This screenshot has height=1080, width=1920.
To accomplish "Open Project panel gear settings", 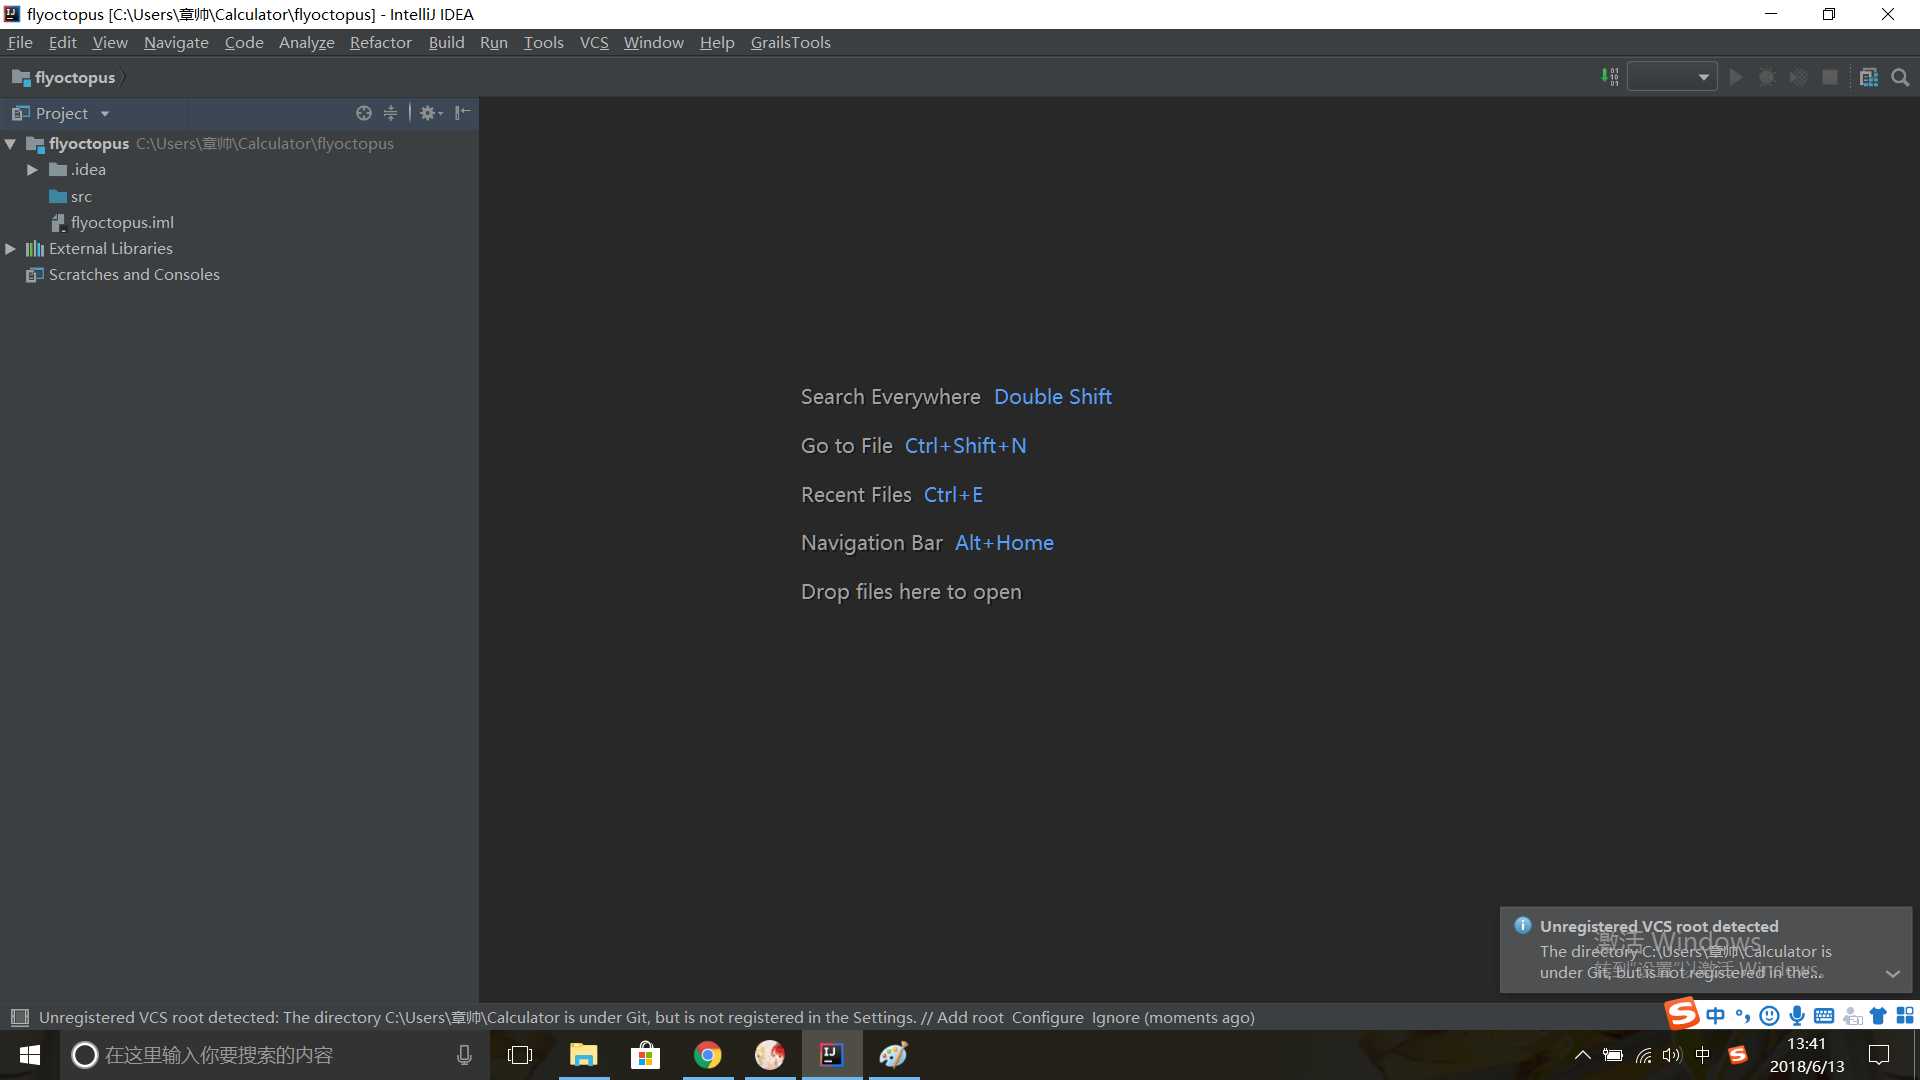I will pyautogui.click(x=431, y=113).
